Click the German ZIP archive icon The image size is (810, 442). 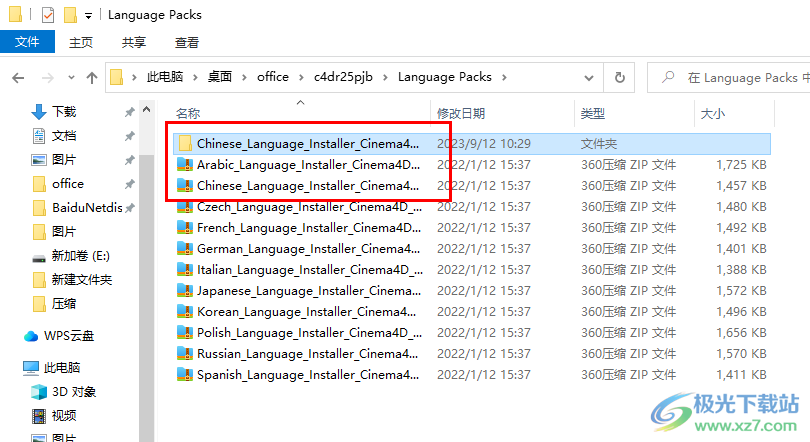(x=184, y=249)
